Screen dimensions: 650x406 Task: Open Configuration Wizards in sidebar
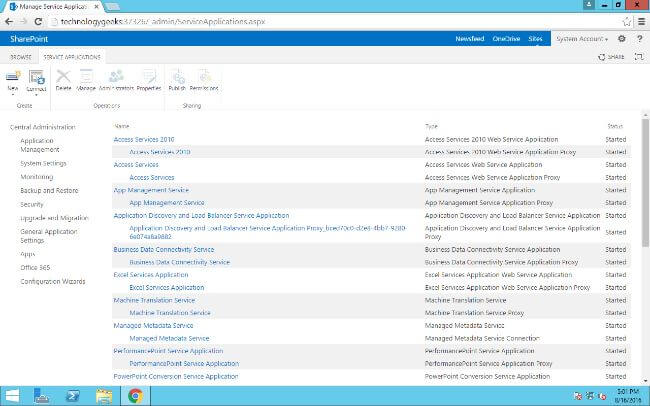pyautogui.click(x=53, y=281)
